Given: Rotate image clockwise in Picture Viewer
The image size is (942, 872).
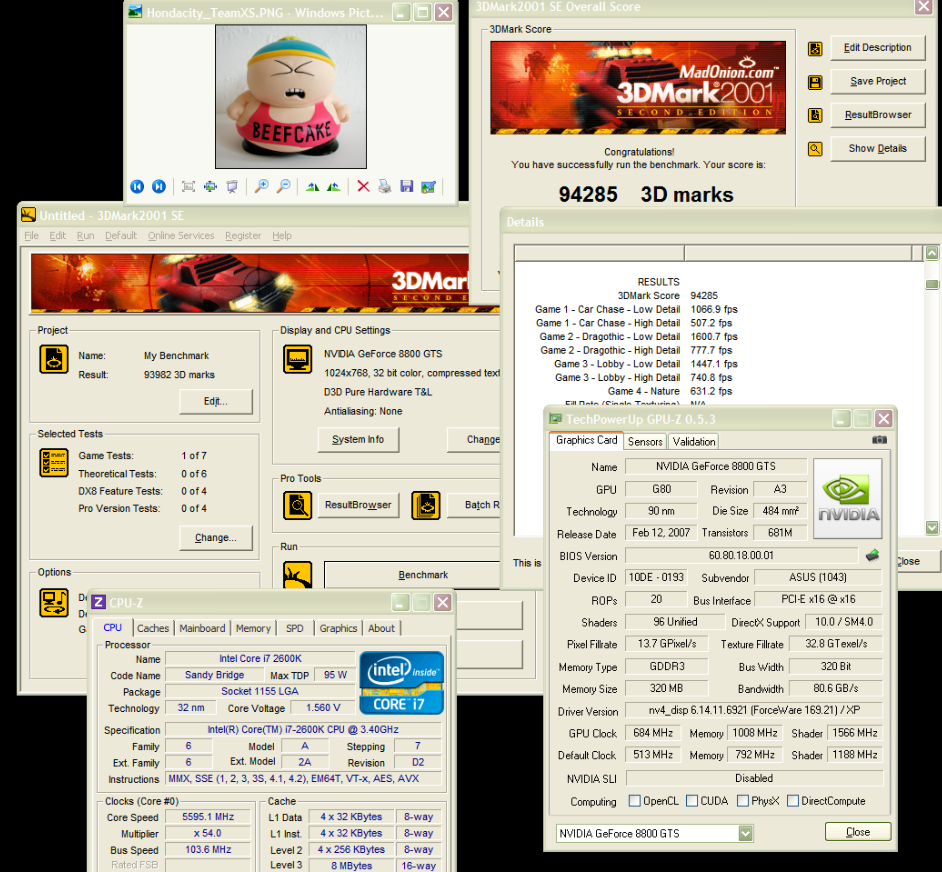Looking at the screenshot, I should 312,186.
